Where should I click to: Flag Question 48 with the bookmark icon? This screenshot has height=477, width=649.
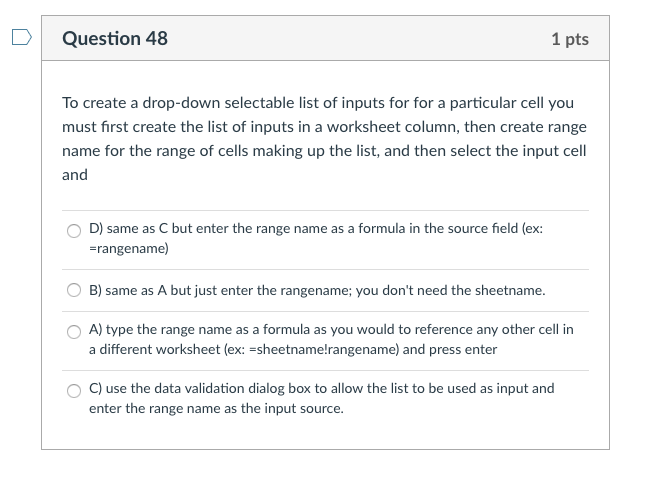click(x=22, y=37)
